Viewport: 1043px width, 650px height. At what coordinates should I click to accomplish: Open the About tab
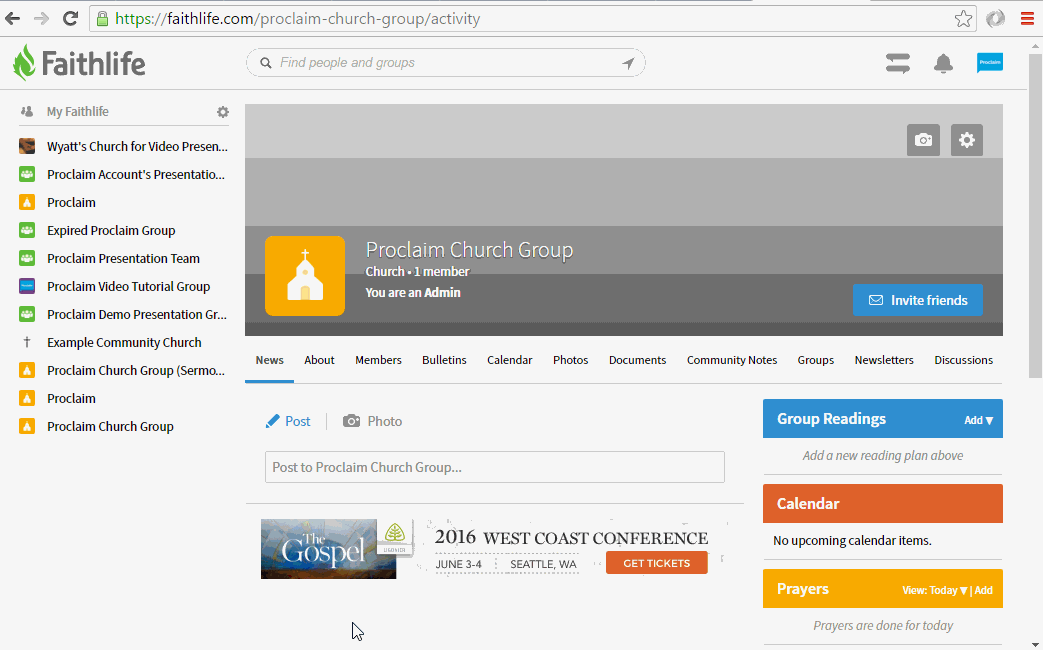click(x=319, y=360)
